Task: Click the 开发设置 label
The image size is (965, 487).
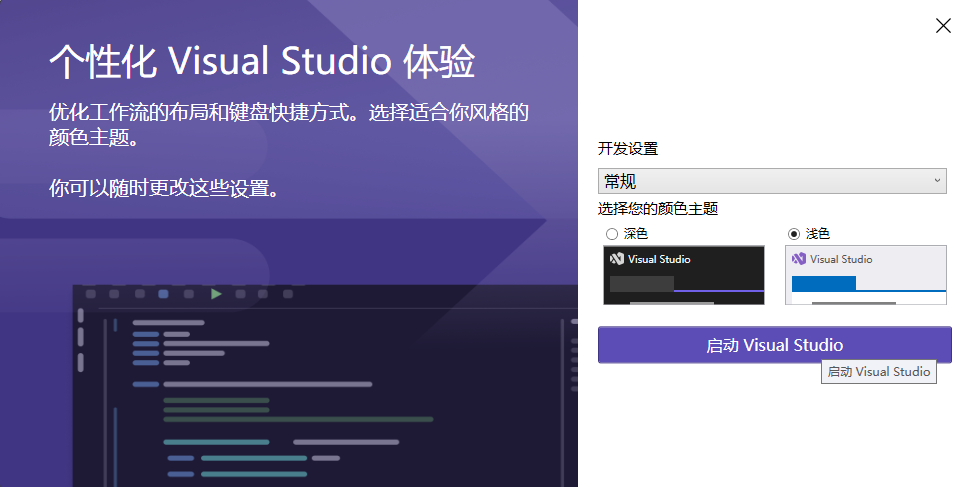Action: pos(628,148)
